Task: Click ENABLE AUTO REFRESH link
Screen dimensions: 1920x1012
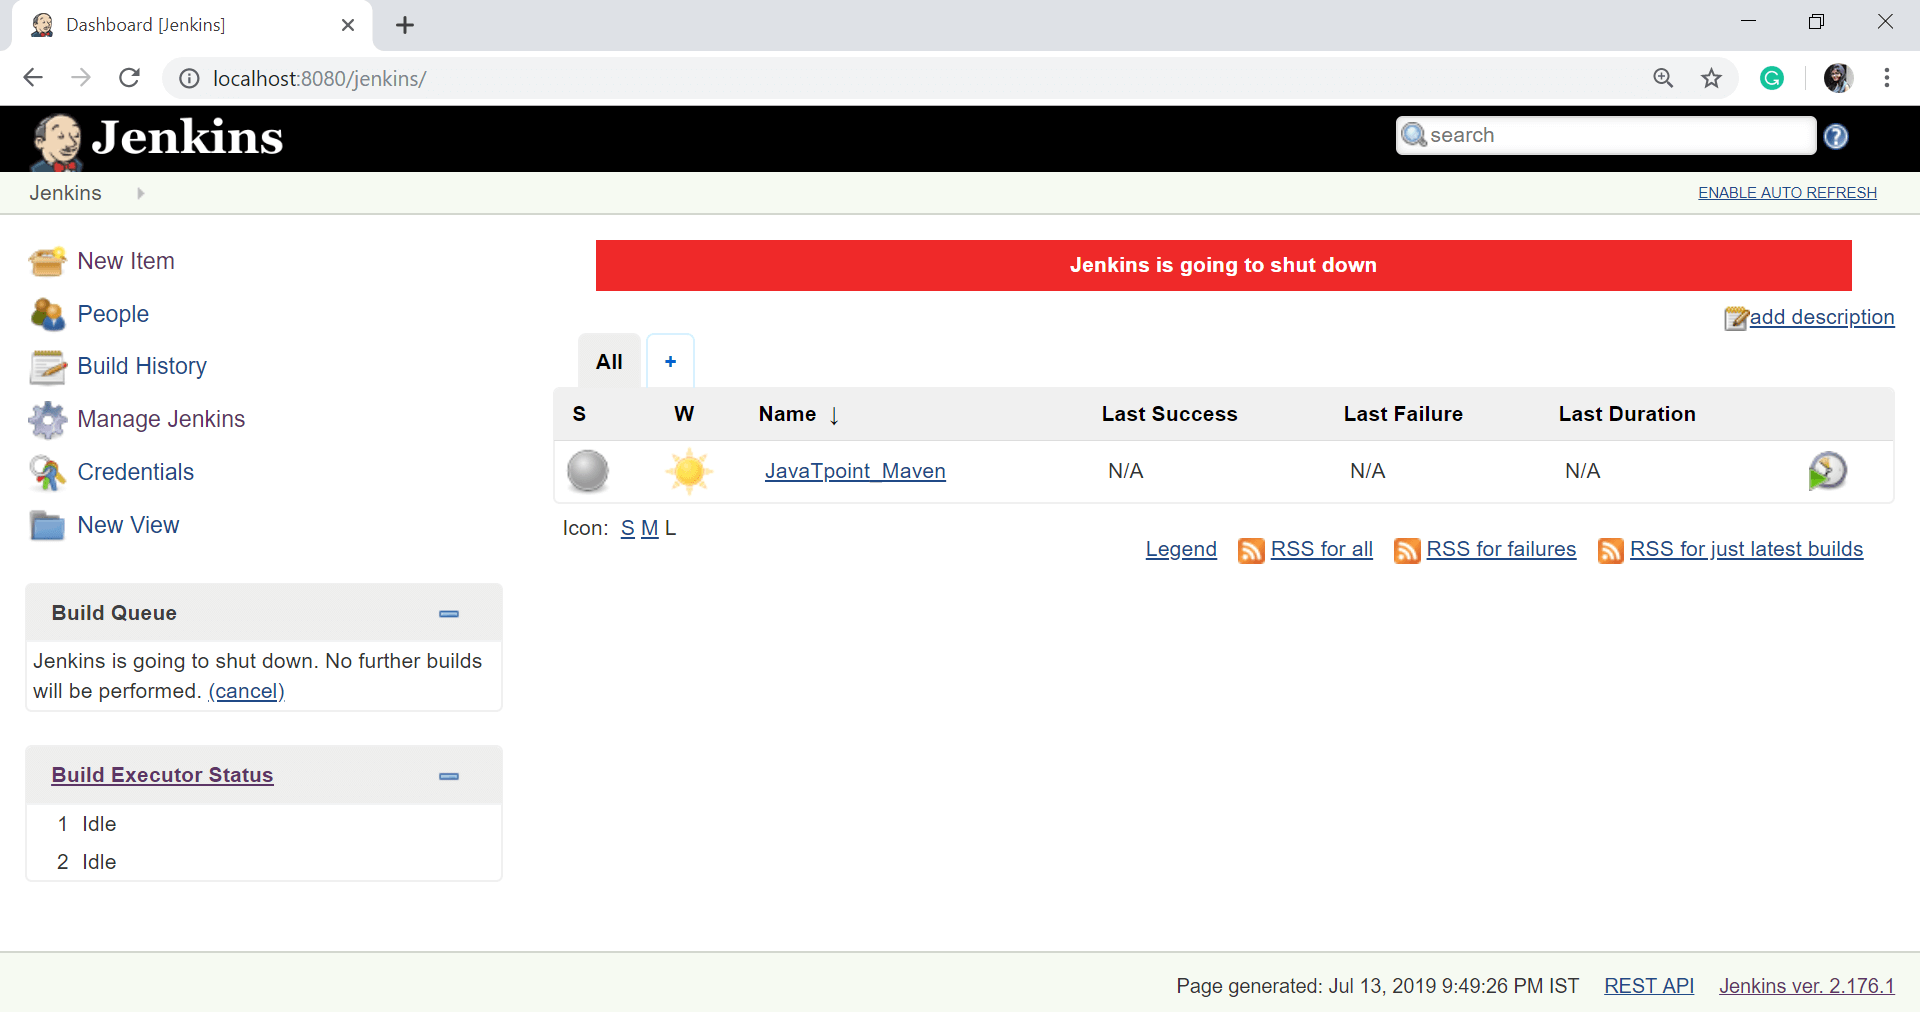Action: click(1787, 193)
